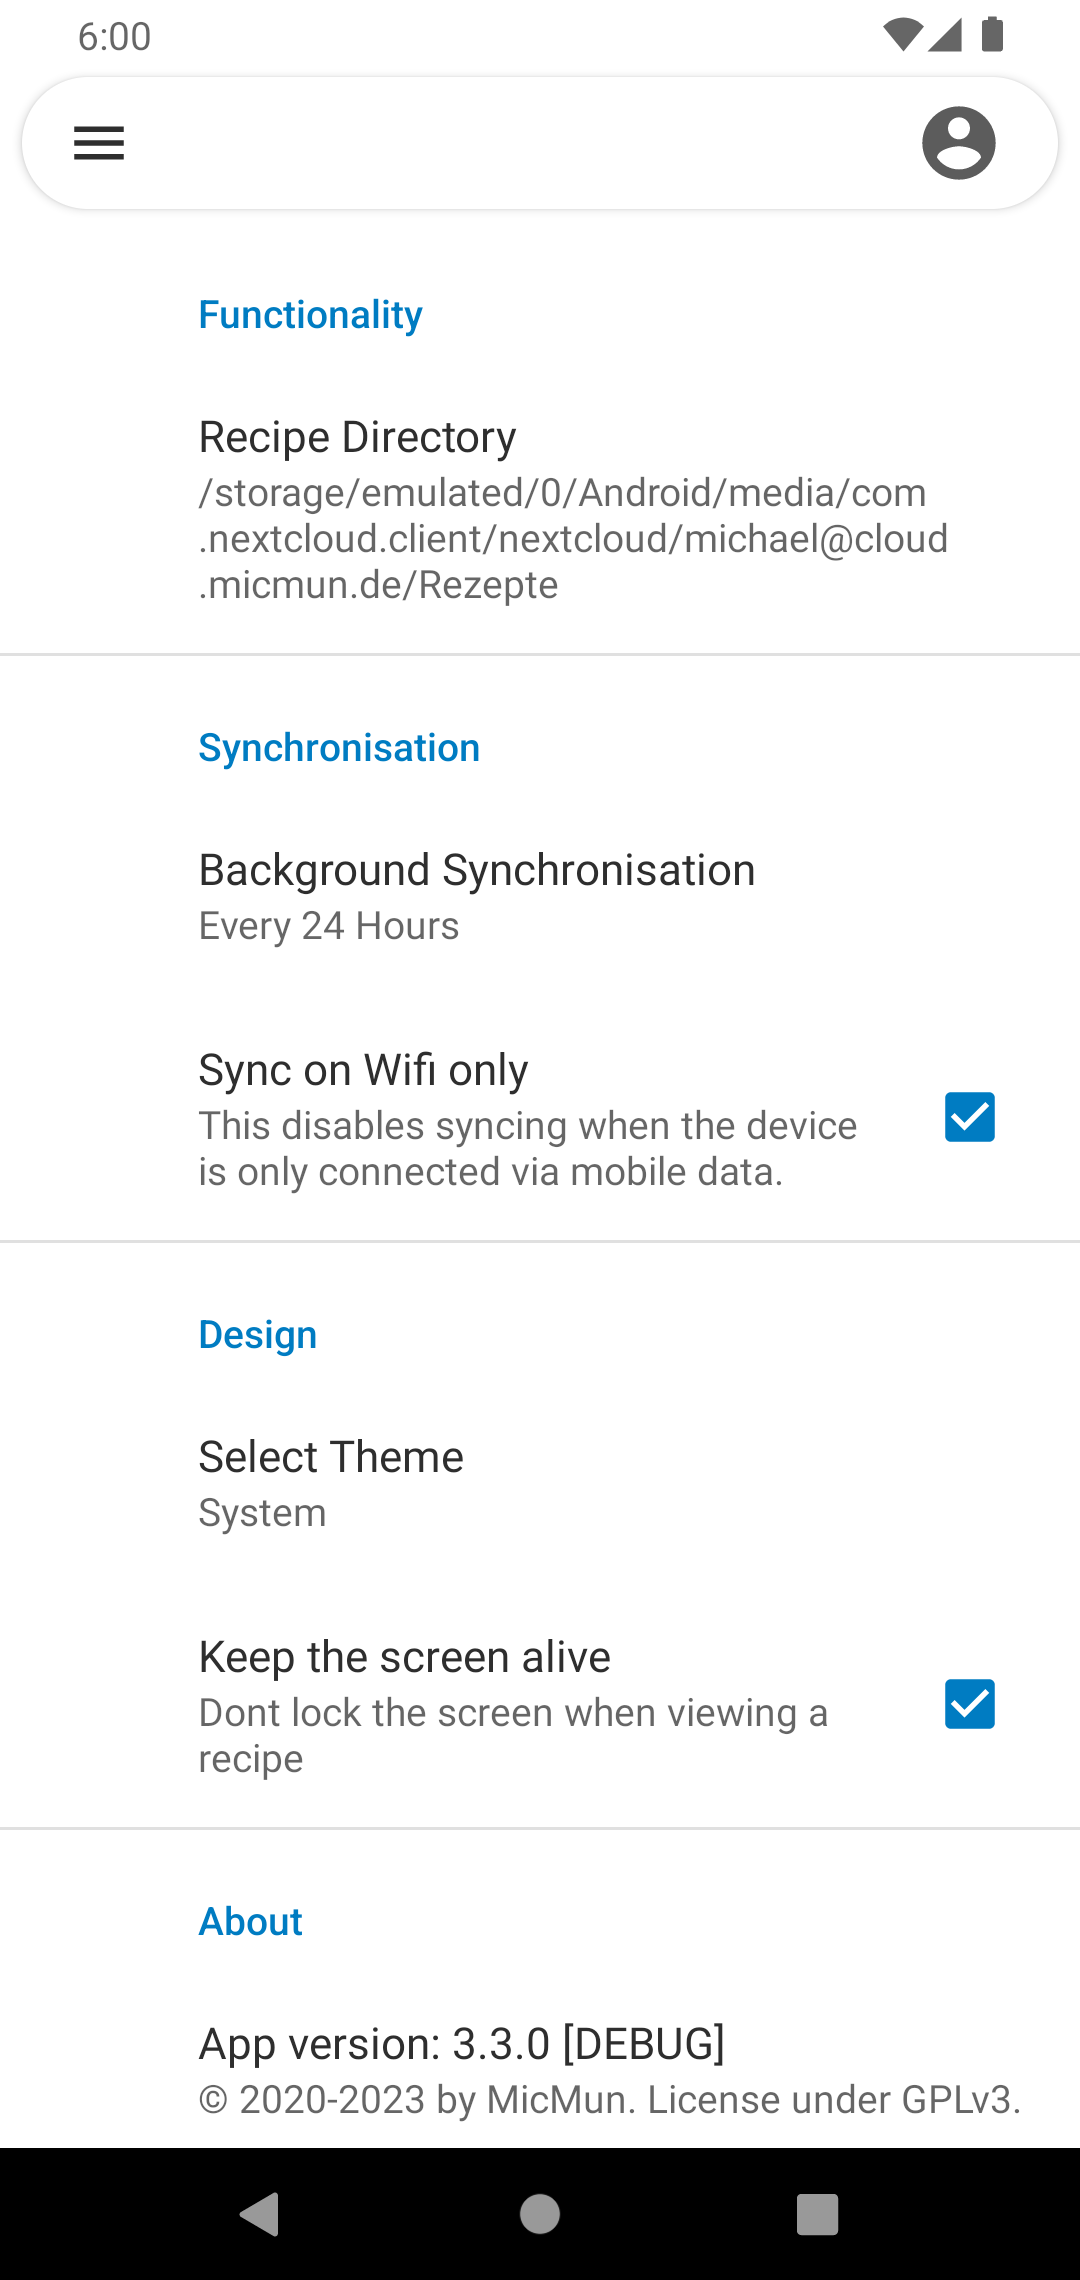Tap the empty search bar area
This screenshot has width=1080, height=2280.
tap(520, 143)
